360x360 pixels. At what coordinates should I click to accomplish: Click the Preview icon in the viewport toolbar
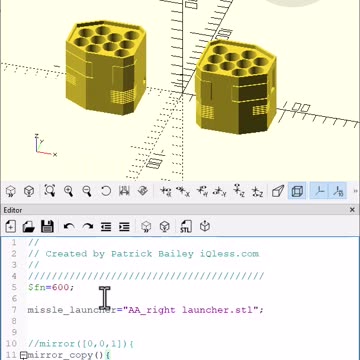pos(11,191)
